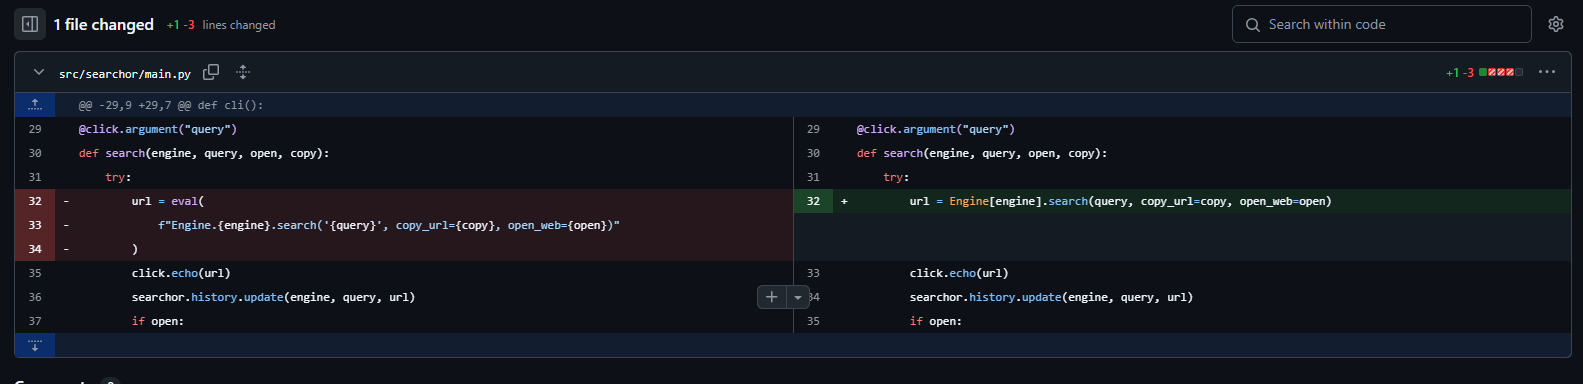1583x384 pixels.
Task: Toggle the file tree sidebar panel
Action: coord(30,24)
